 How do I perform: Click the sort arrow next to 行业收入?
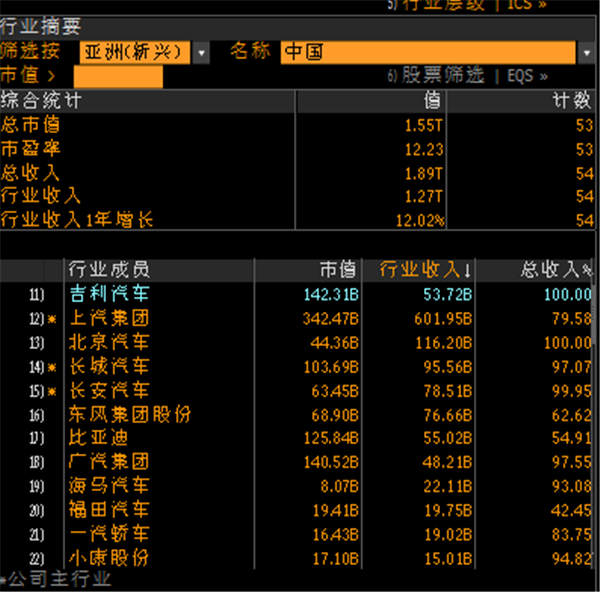pos(468,271)
